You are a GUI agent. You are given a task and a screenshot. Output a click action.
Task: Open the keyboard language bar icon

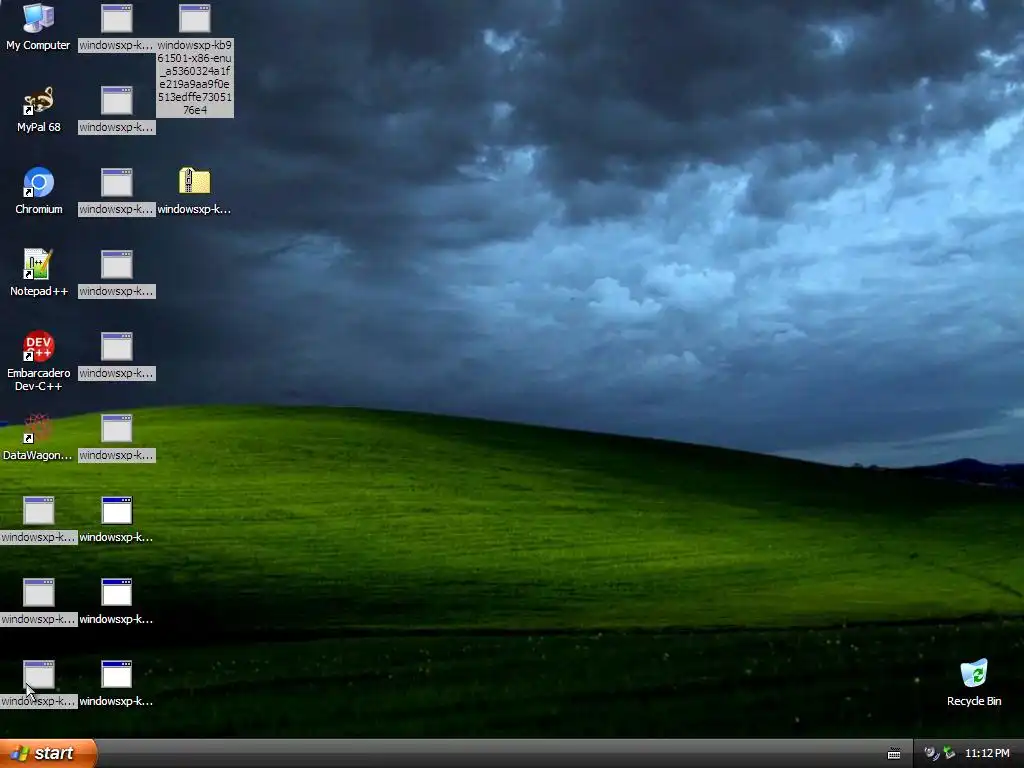(894, 754)
